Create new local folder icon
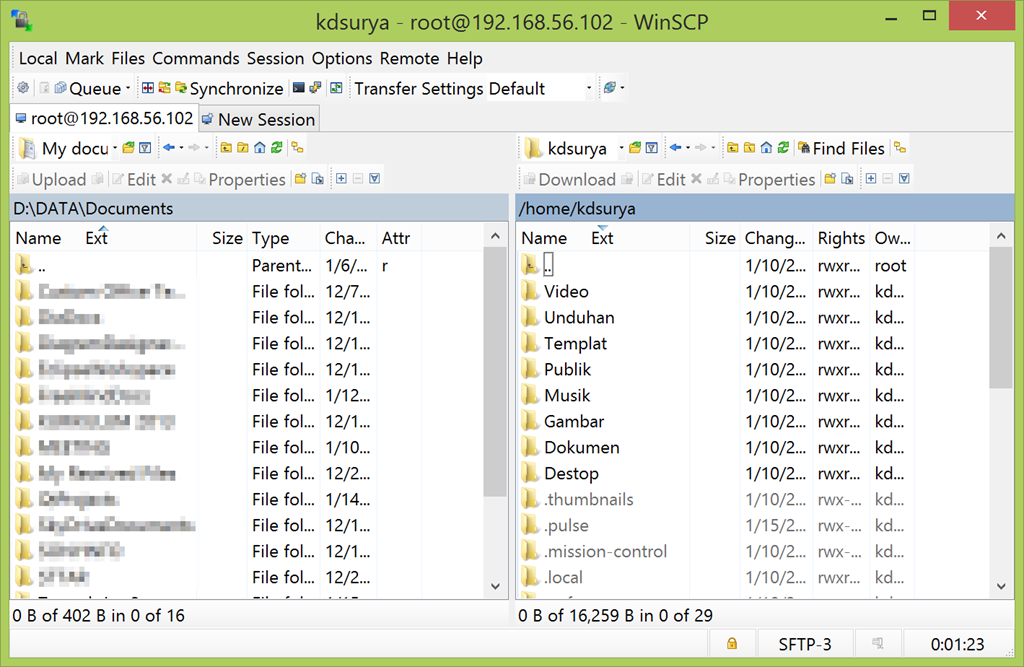Image resolution: width=1024 pixels, height=667 pixels. (300, 178)
